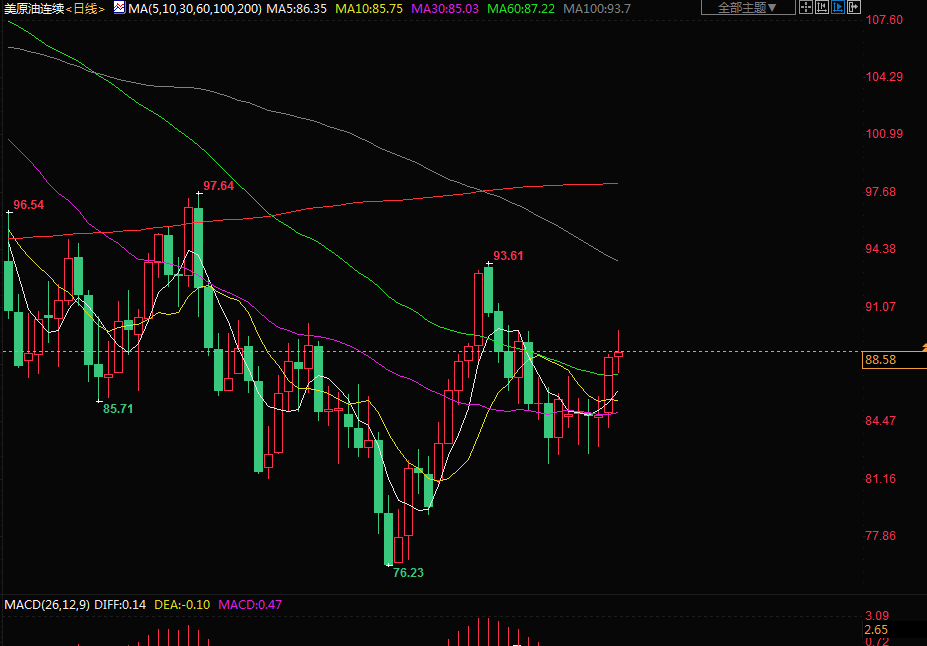Click the MACD(26,12,9) indicator title

(46, 604)
